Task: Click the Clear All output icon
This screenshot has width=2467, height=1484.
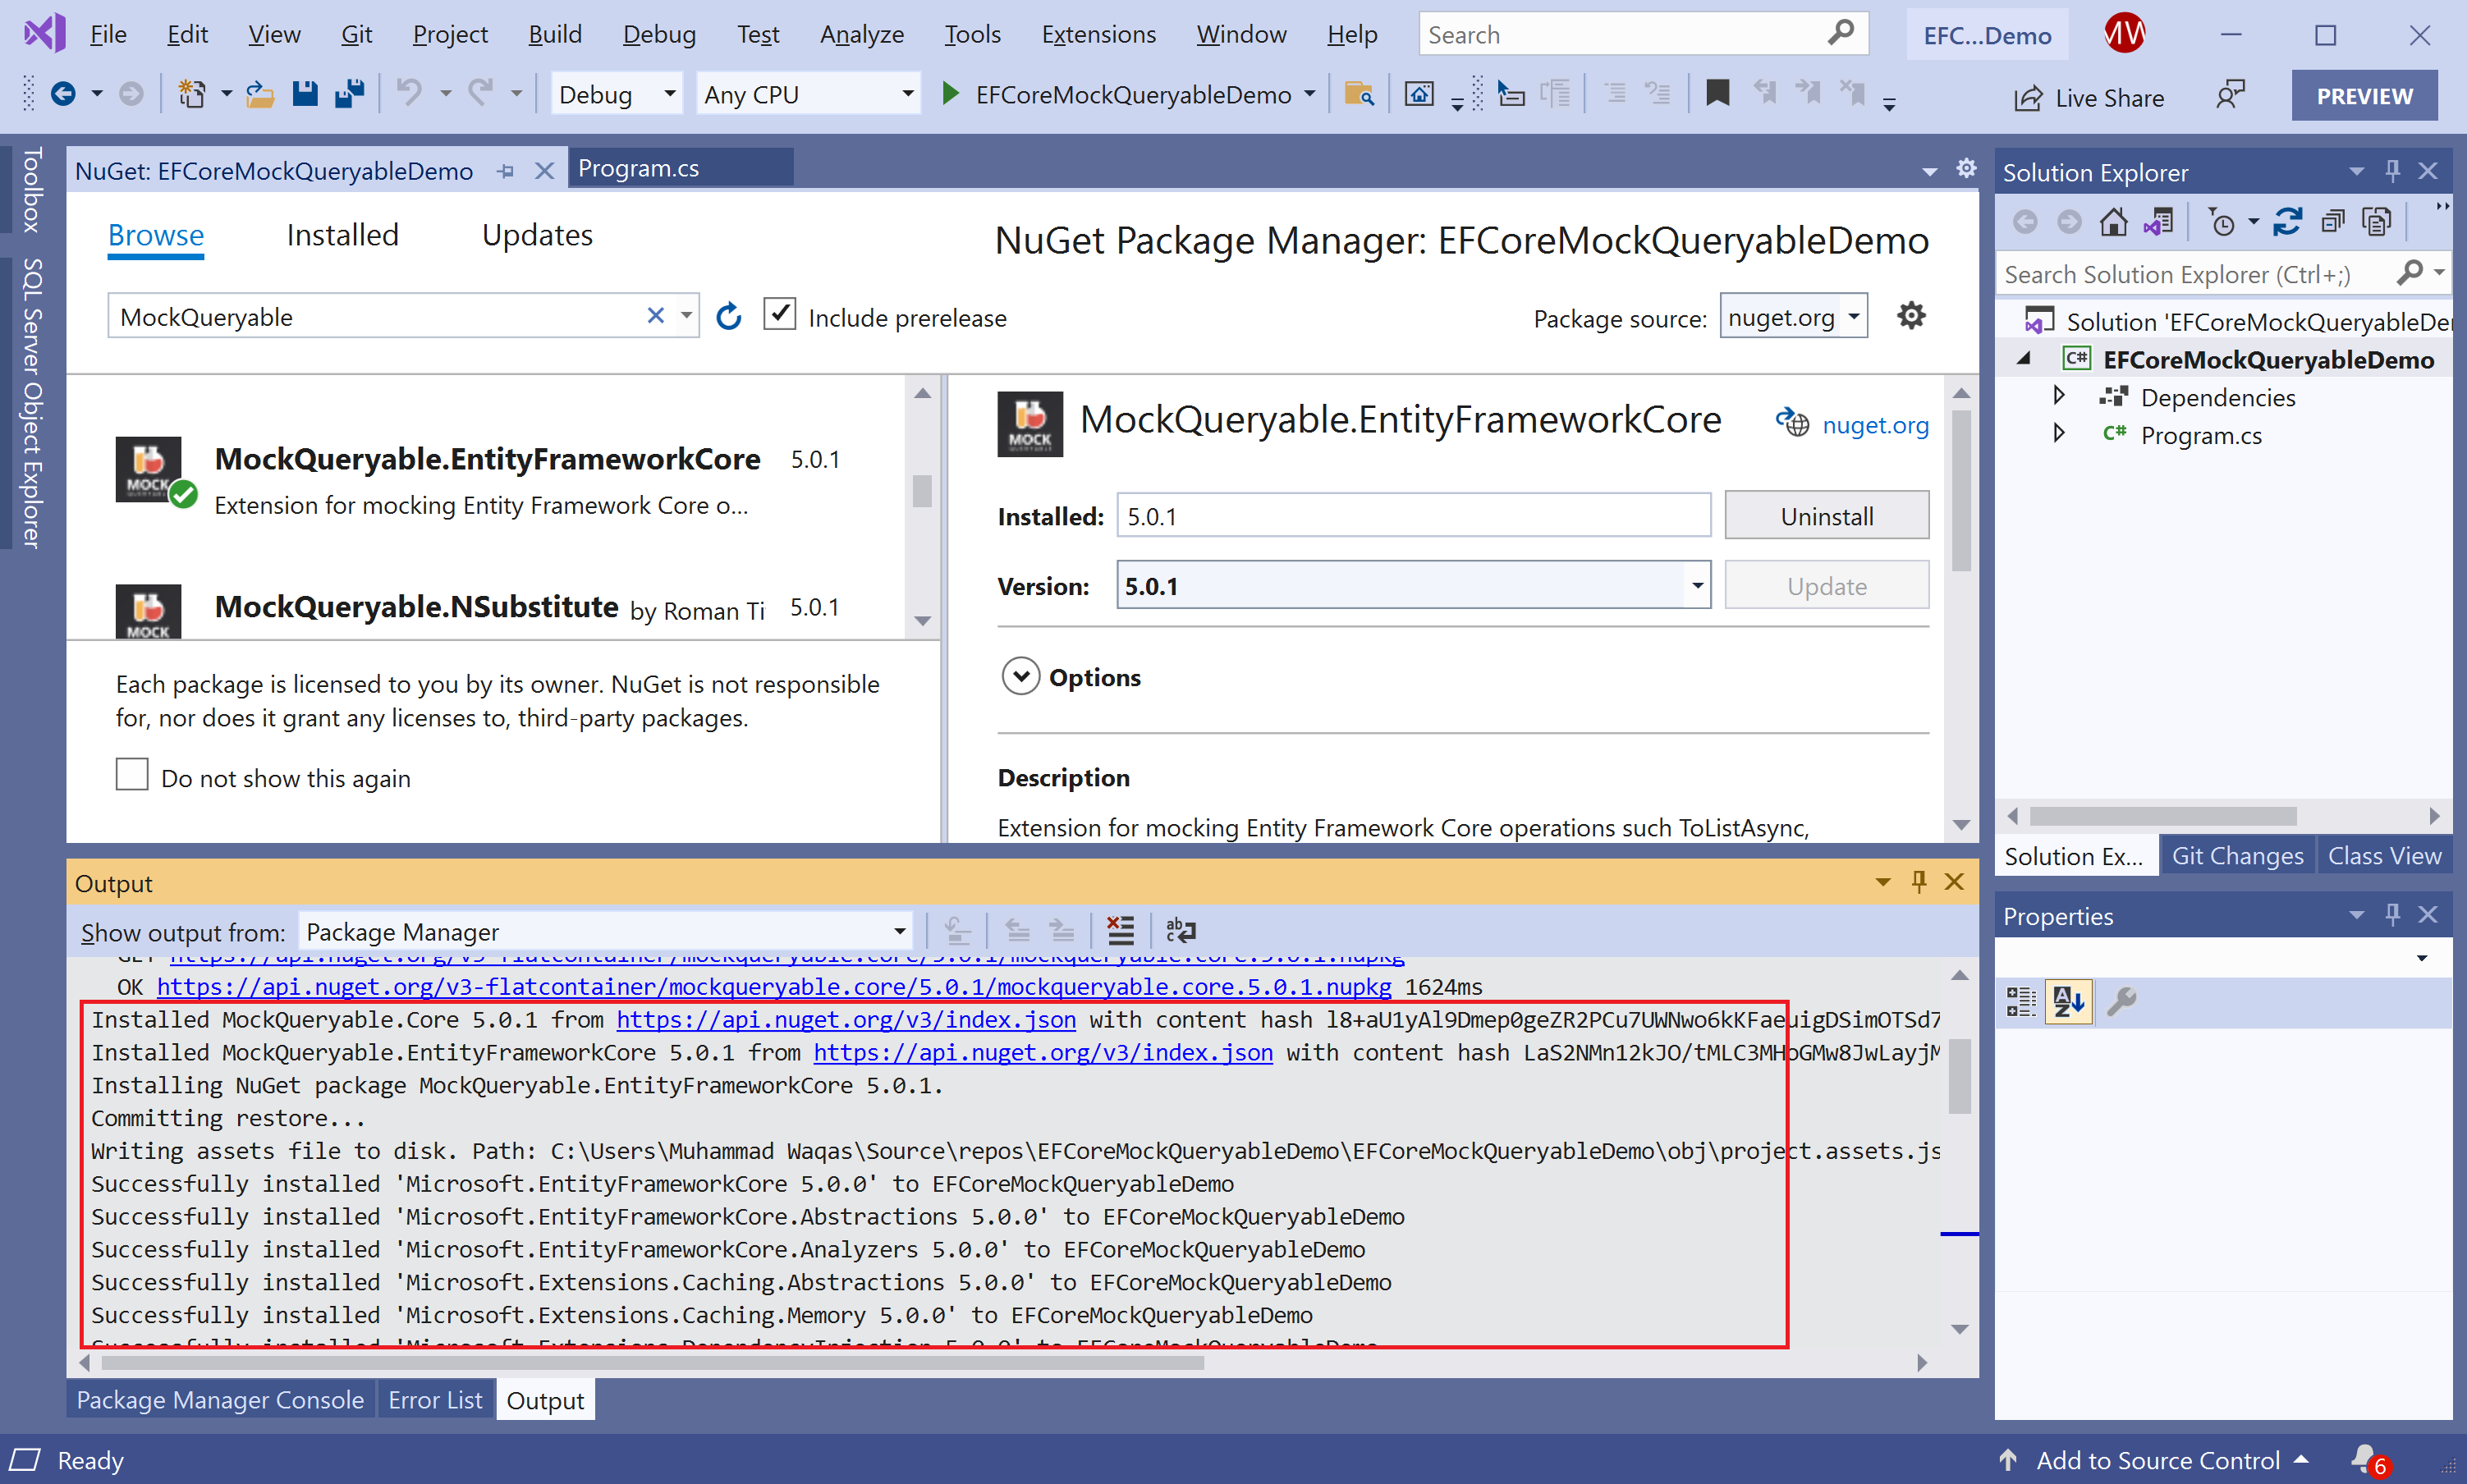Action: coord(1120,931)
